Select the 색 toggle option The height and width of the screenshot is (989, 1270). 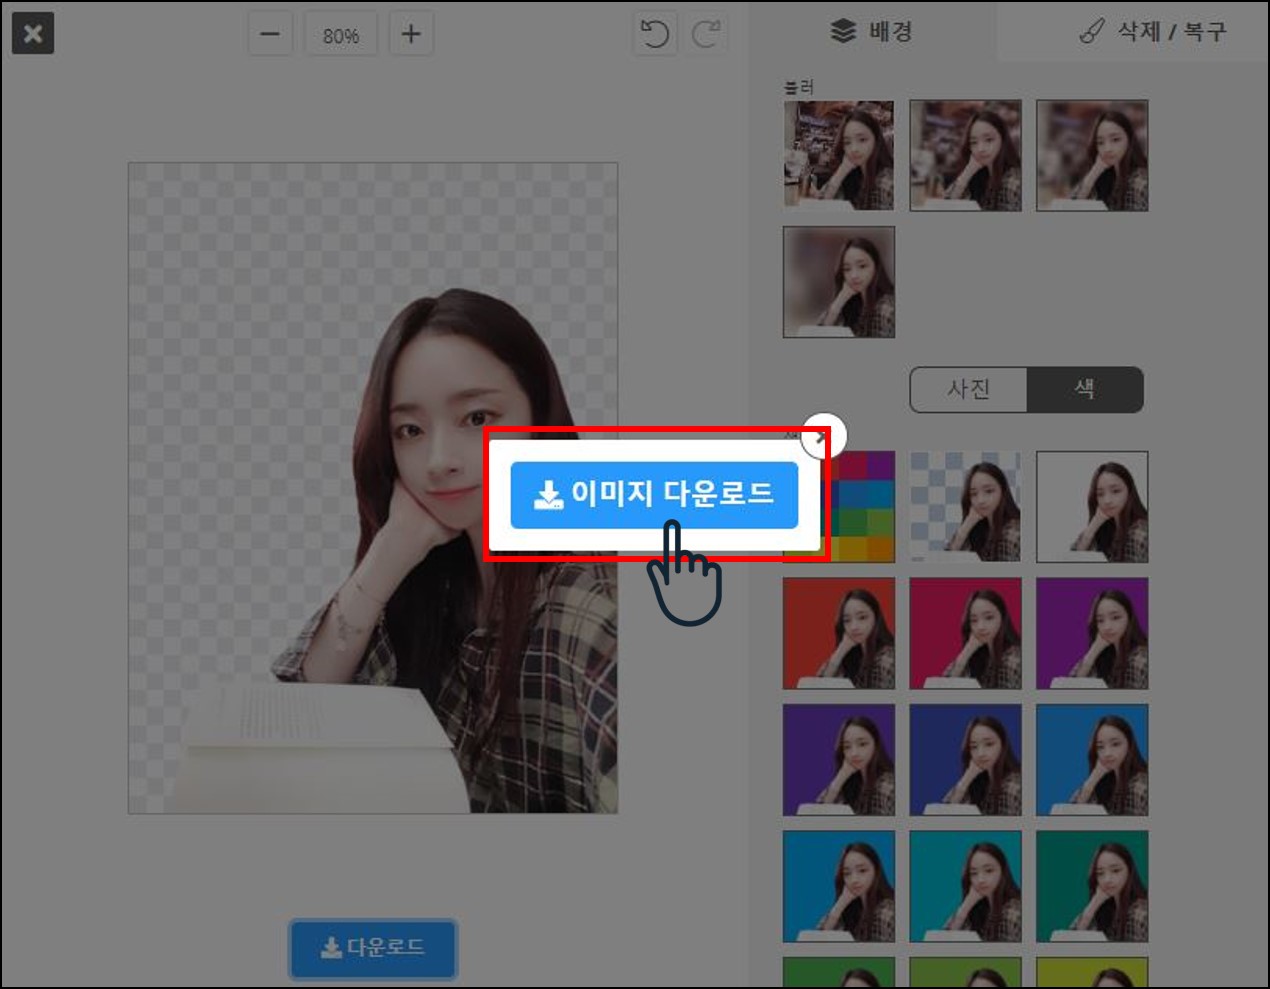point(1085,389)
